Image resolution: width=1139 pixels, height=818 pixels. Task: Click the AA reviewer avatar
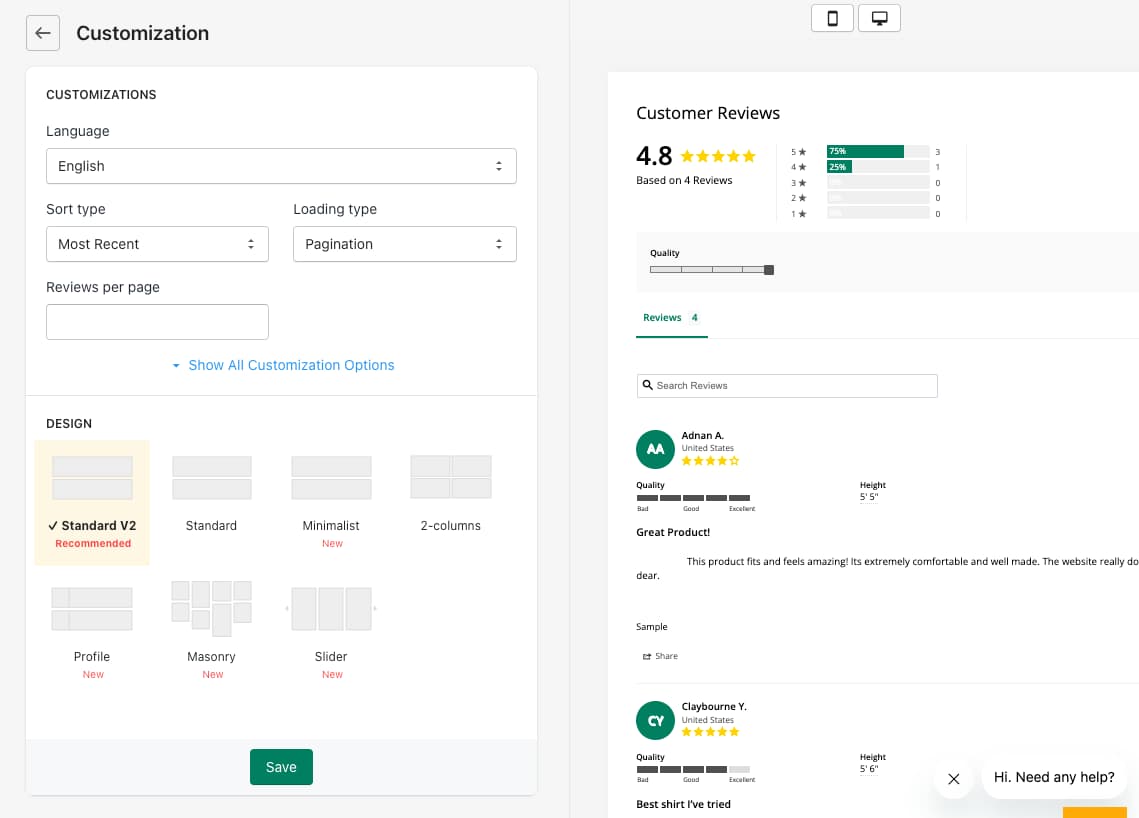655,450
